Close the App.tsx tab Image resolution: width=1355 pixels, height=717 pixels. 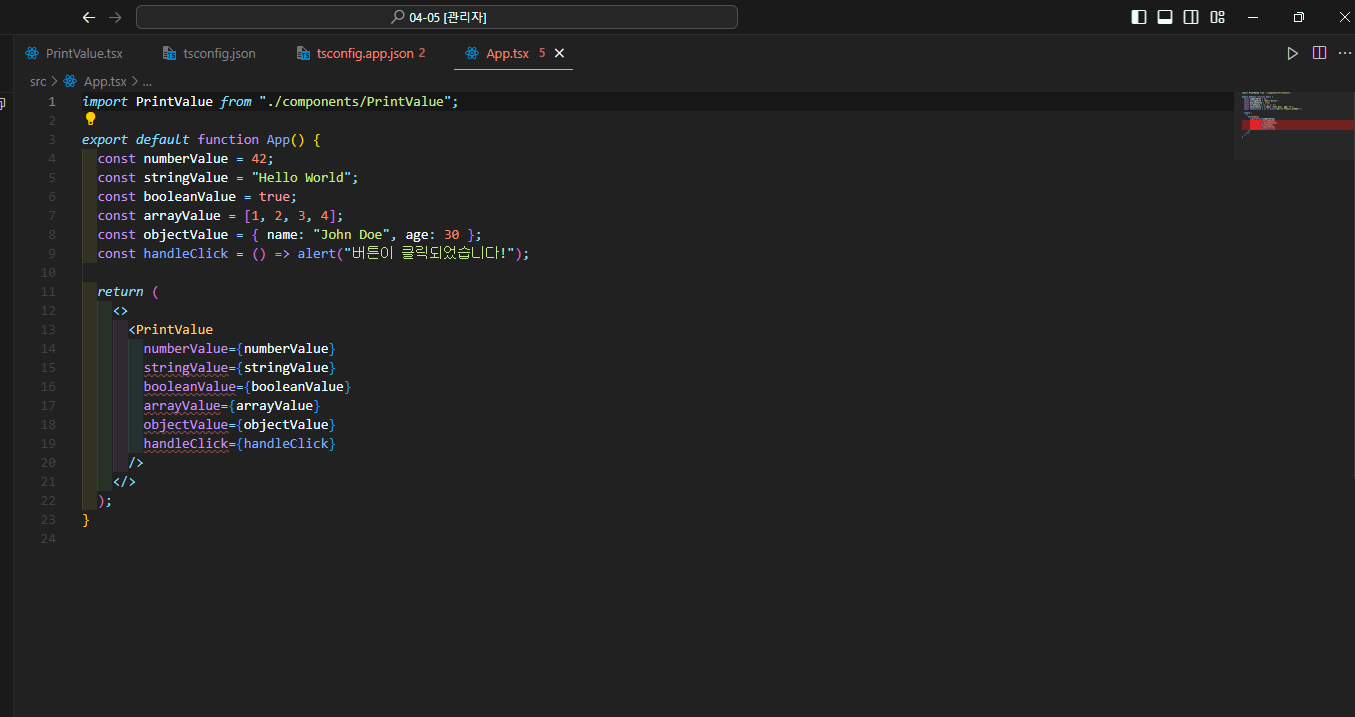pos(559,53)
